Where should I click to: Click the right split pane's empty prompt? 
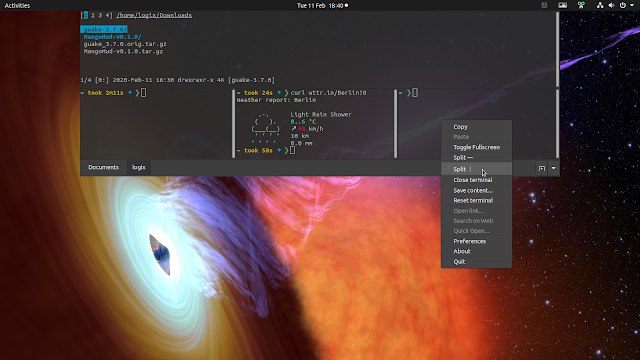click(408, 93)
